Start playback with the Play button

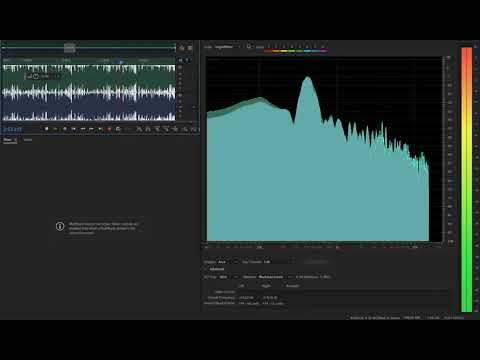56,129
